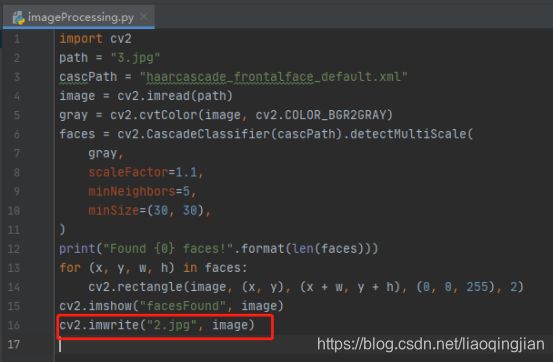Click the 'scaleFactor=1.1' argument
This screenshot has height=363, width=554.
point(143,172)
